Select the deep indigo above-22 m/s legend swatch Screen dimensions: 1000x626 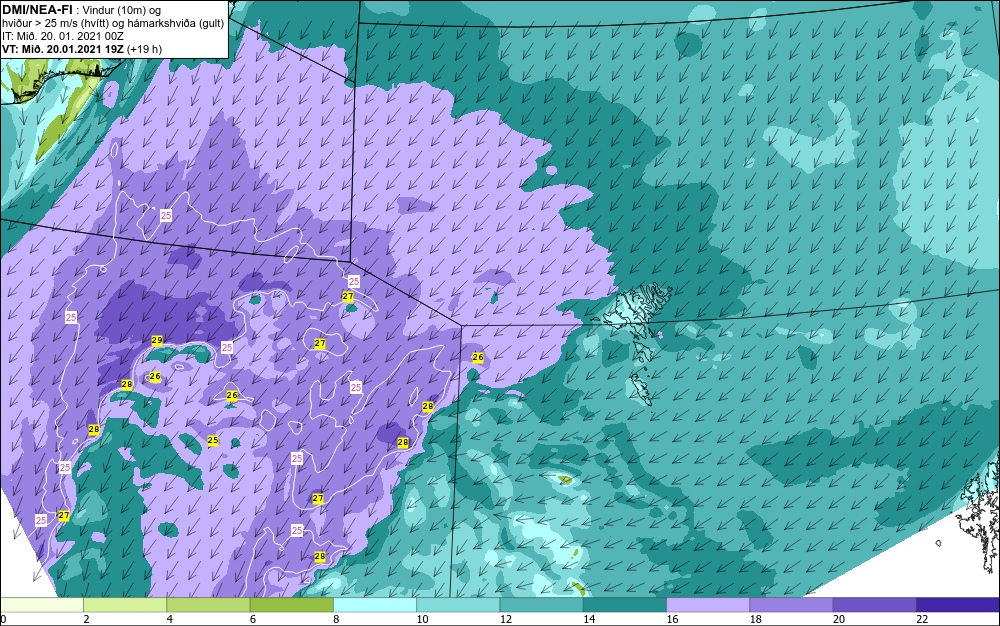958,604
